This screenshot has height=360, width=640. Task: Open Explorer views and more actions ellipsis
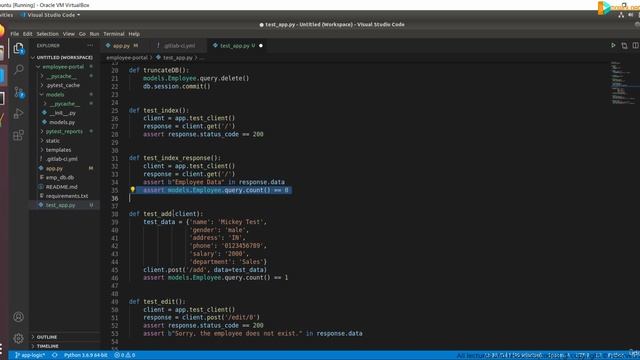[x=90, y=45]
